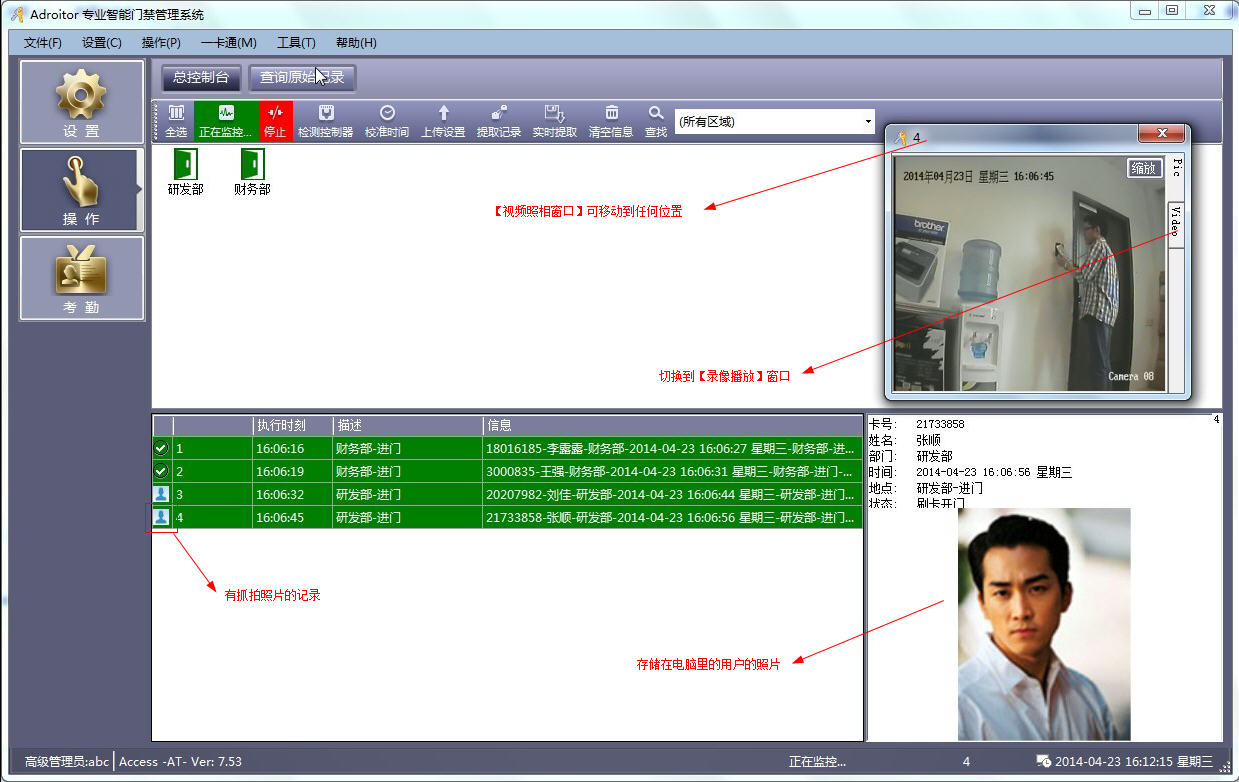Open the 操作(P) menu

click(x=161, y=43)
